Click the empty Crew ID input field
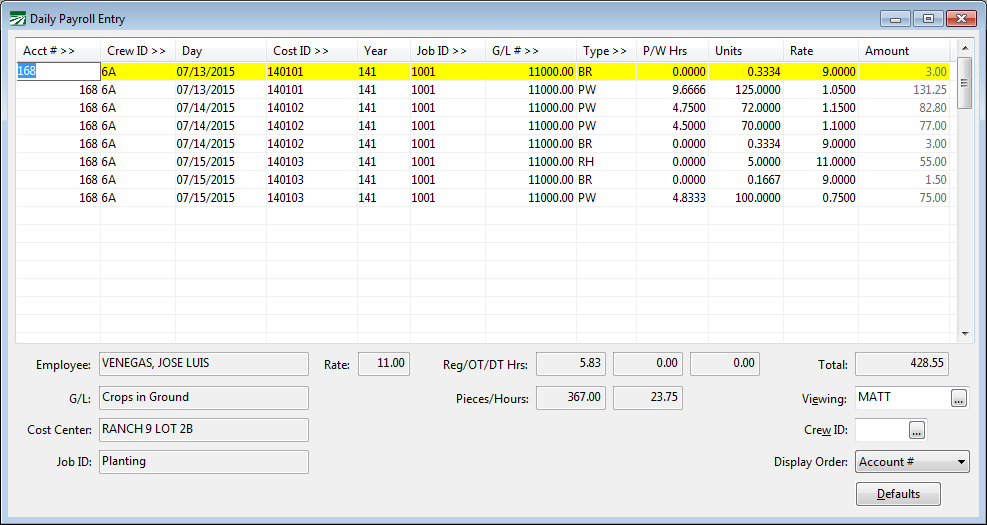This screenshot has width=987, height=525. click(x=881, y=430)
